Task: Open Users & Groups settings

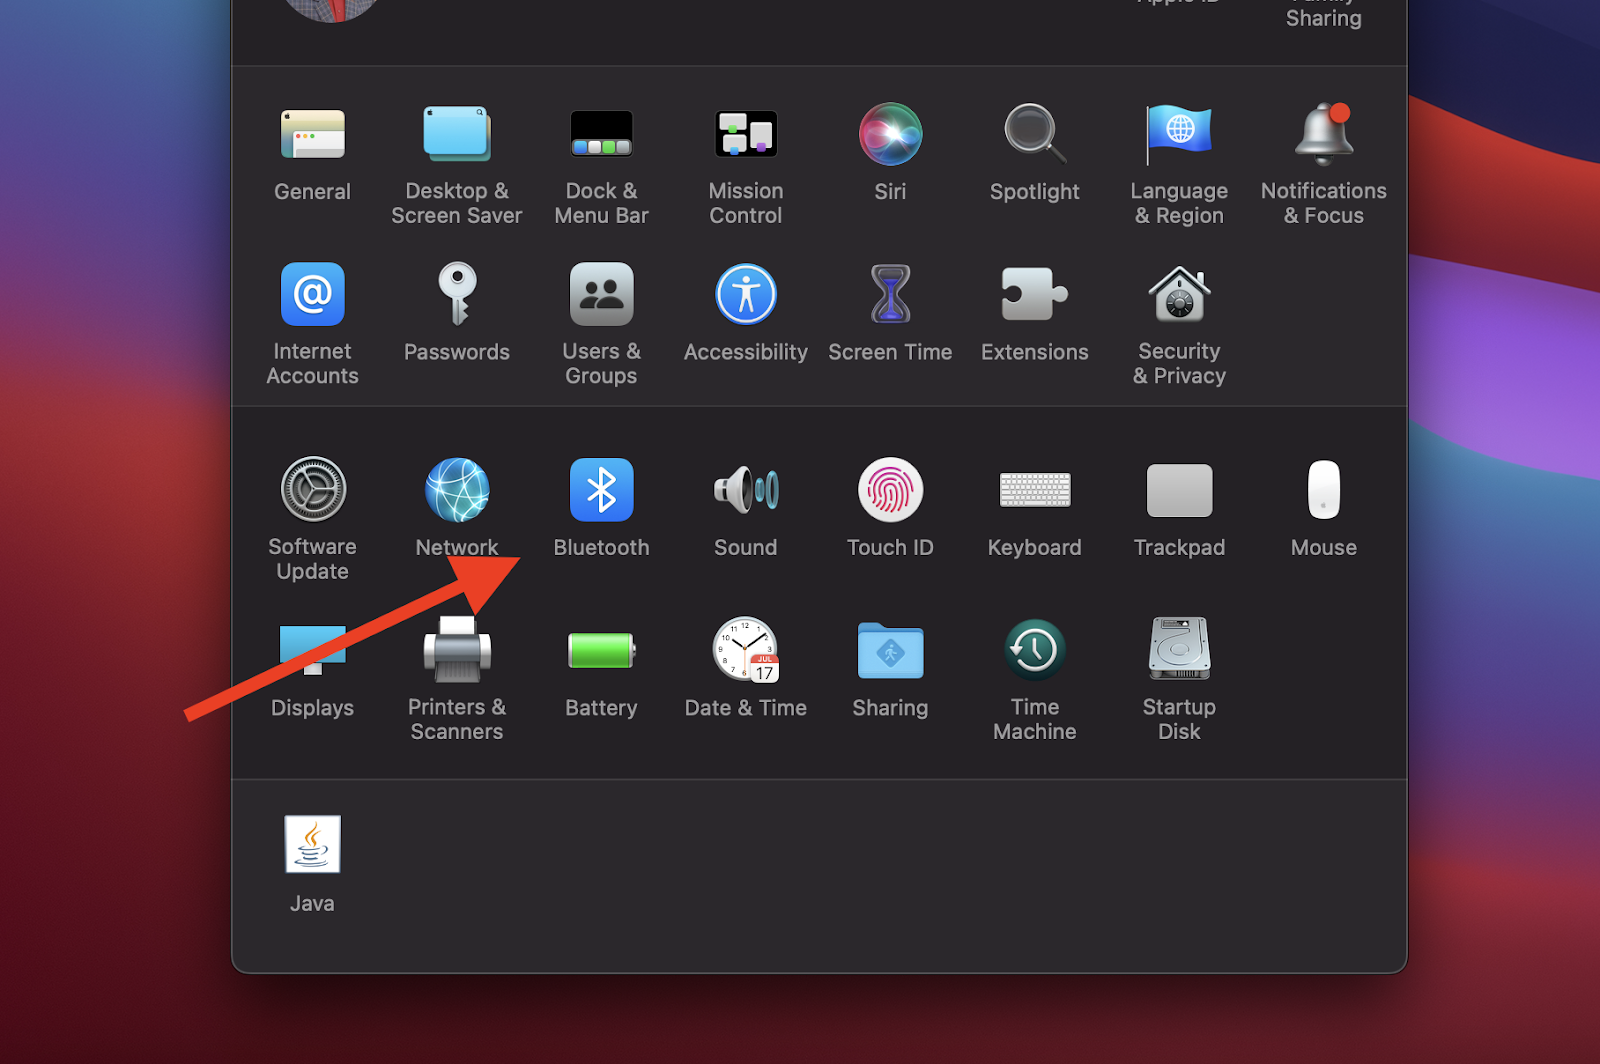Action: pyautogui.click(x=601, y=294)
